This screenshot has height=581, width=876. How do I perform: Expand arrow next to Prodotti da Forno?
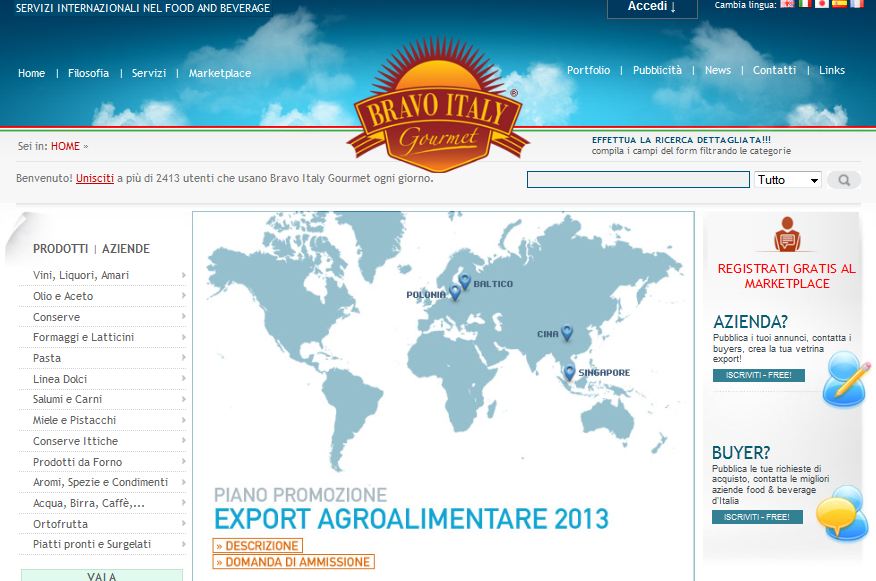[x=183, y=461]
